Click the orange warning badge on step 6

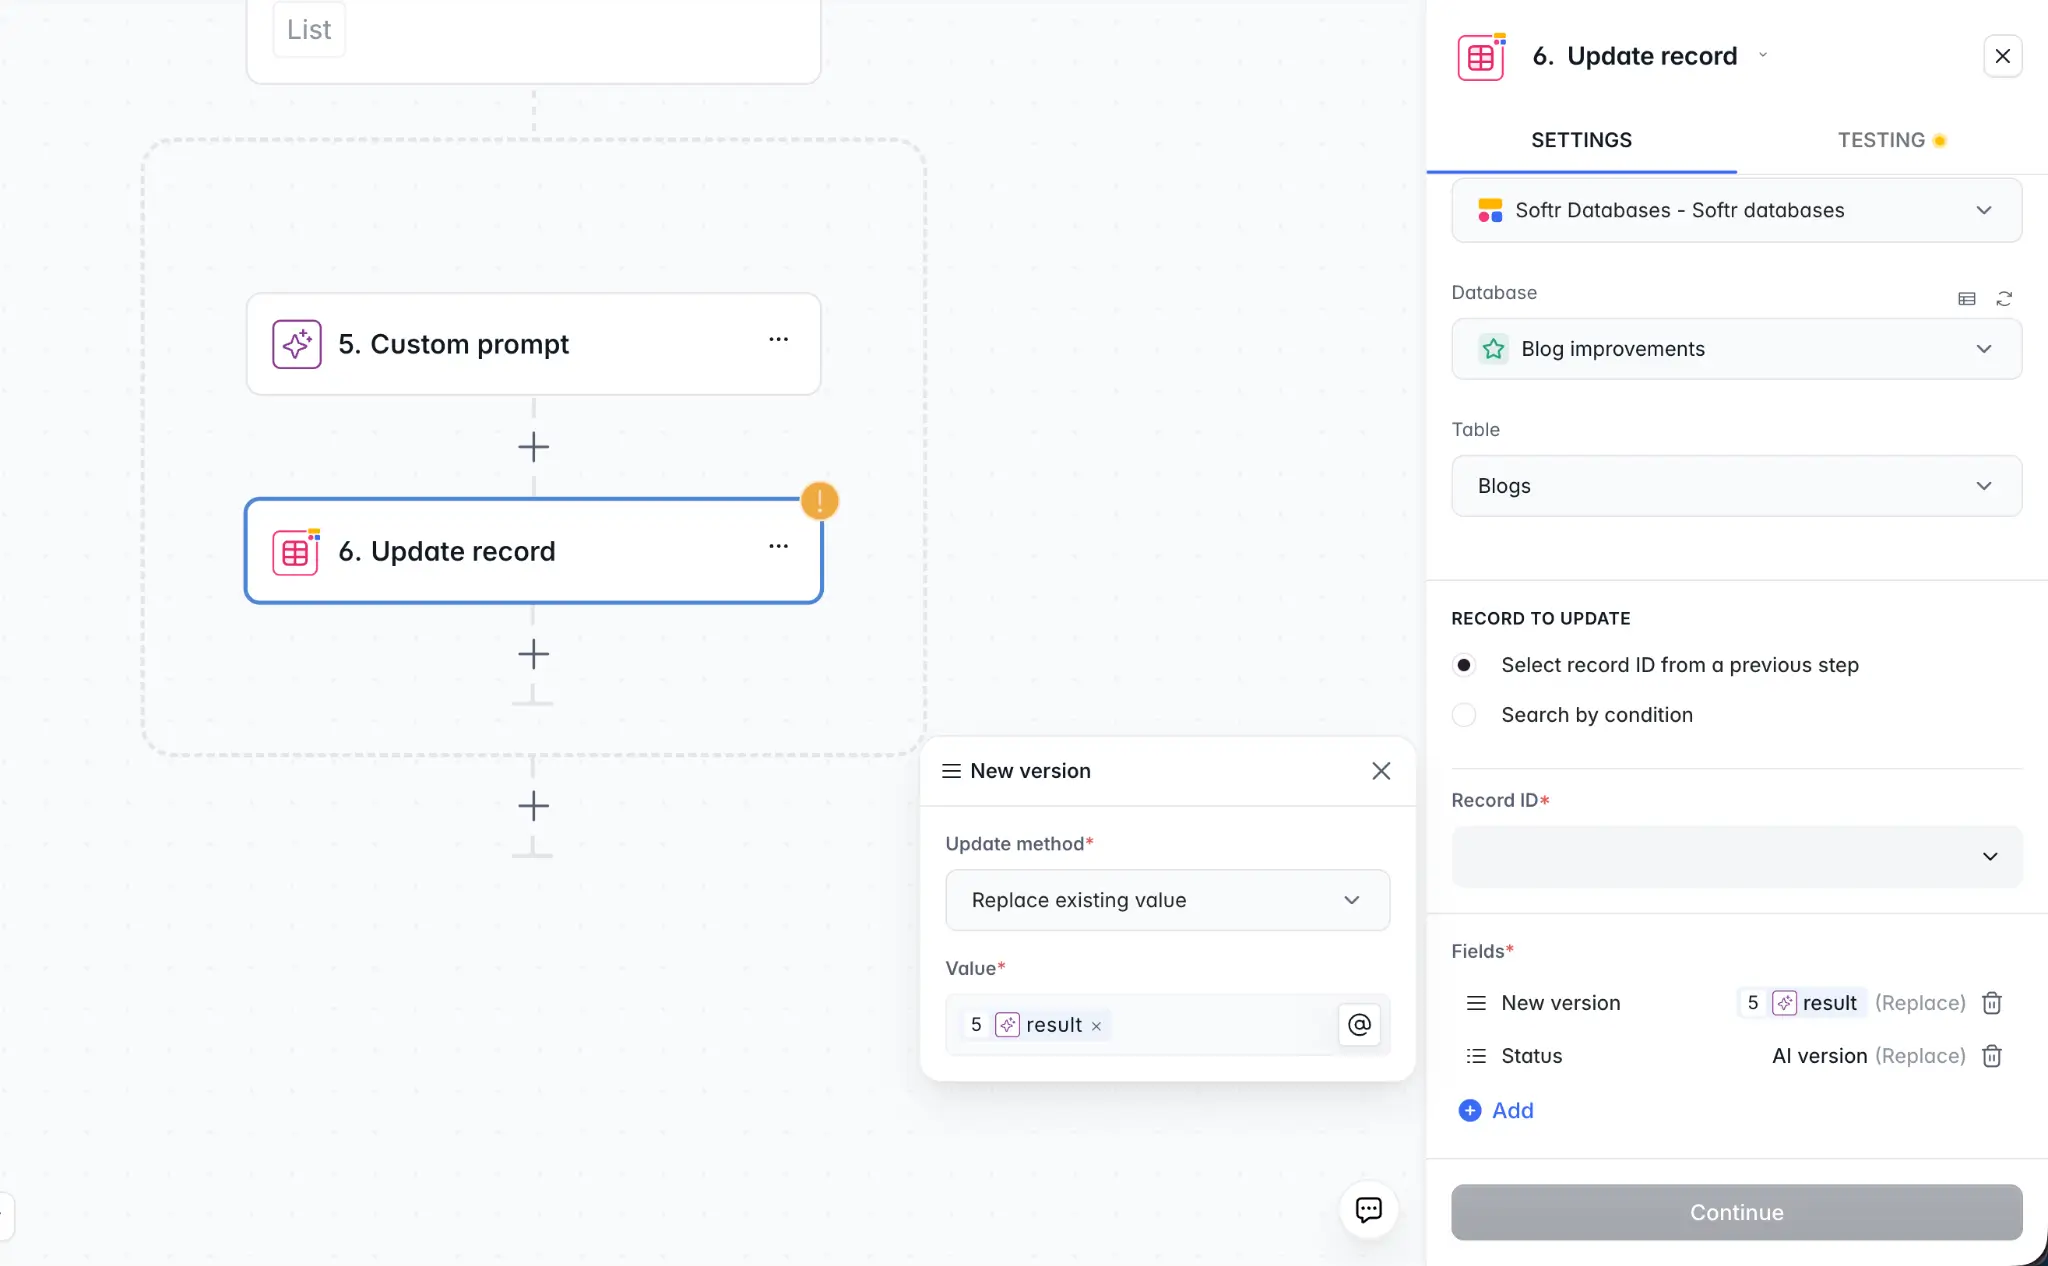pyautogui.click(x=819, y=501)
